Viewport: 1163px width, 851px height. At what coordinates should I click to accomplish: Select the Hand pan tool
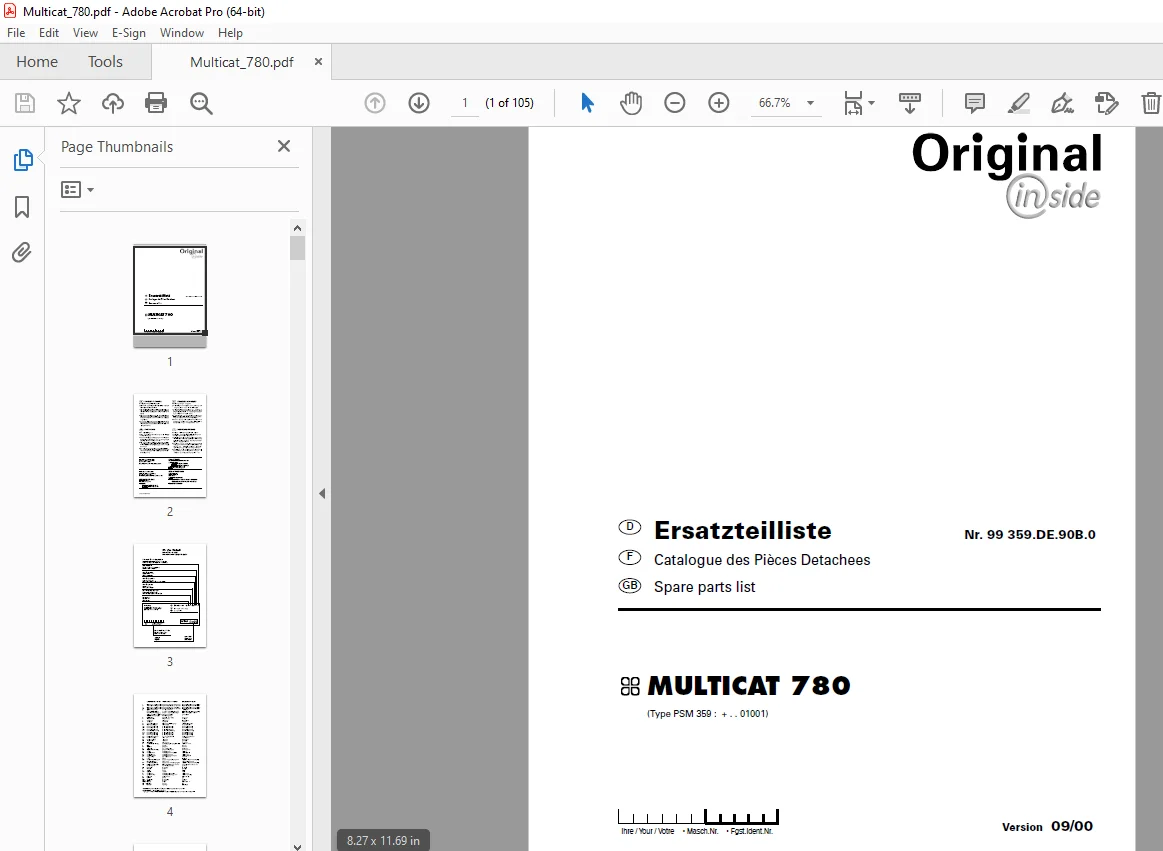[x=631, y=102]
